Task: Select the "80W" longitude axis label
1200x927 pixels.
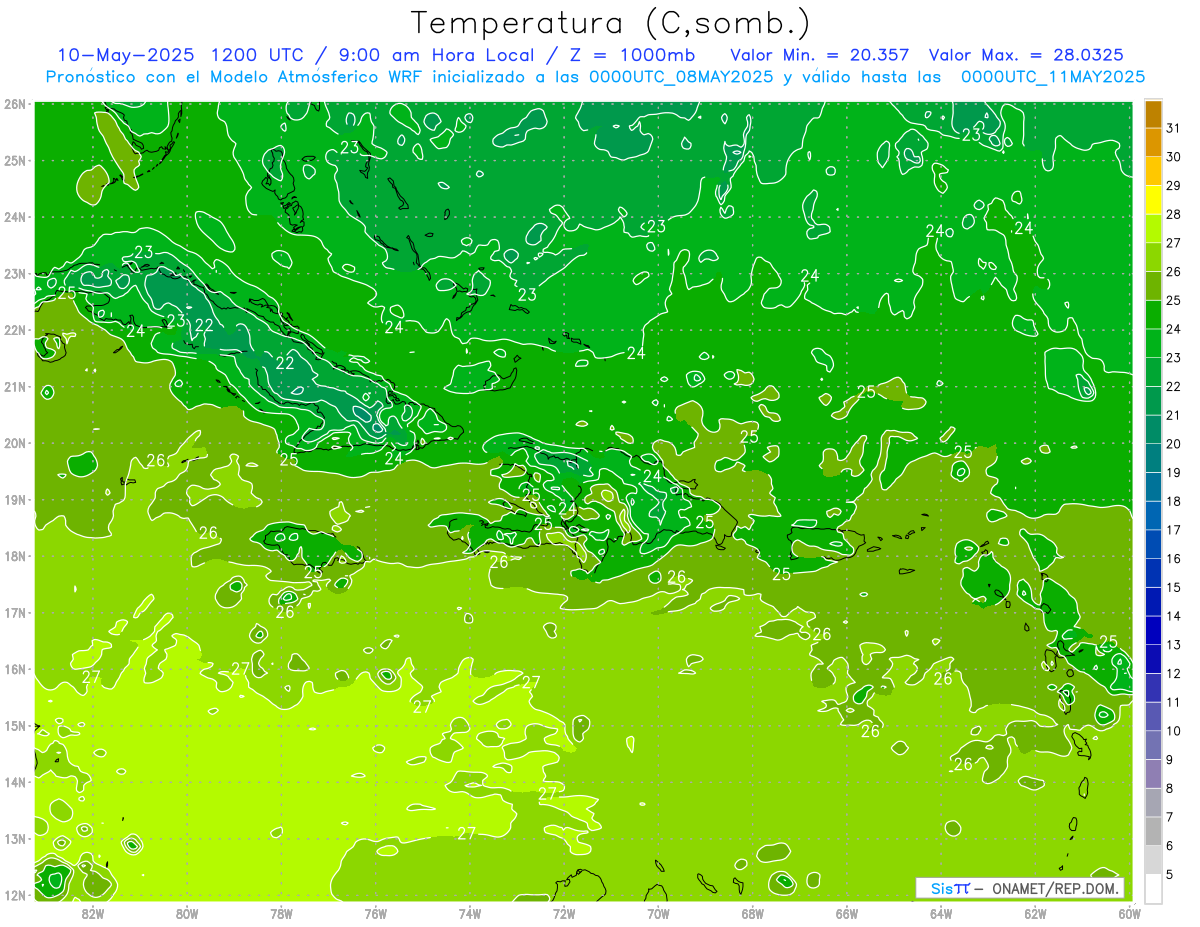Action: [x=187, y=913]
